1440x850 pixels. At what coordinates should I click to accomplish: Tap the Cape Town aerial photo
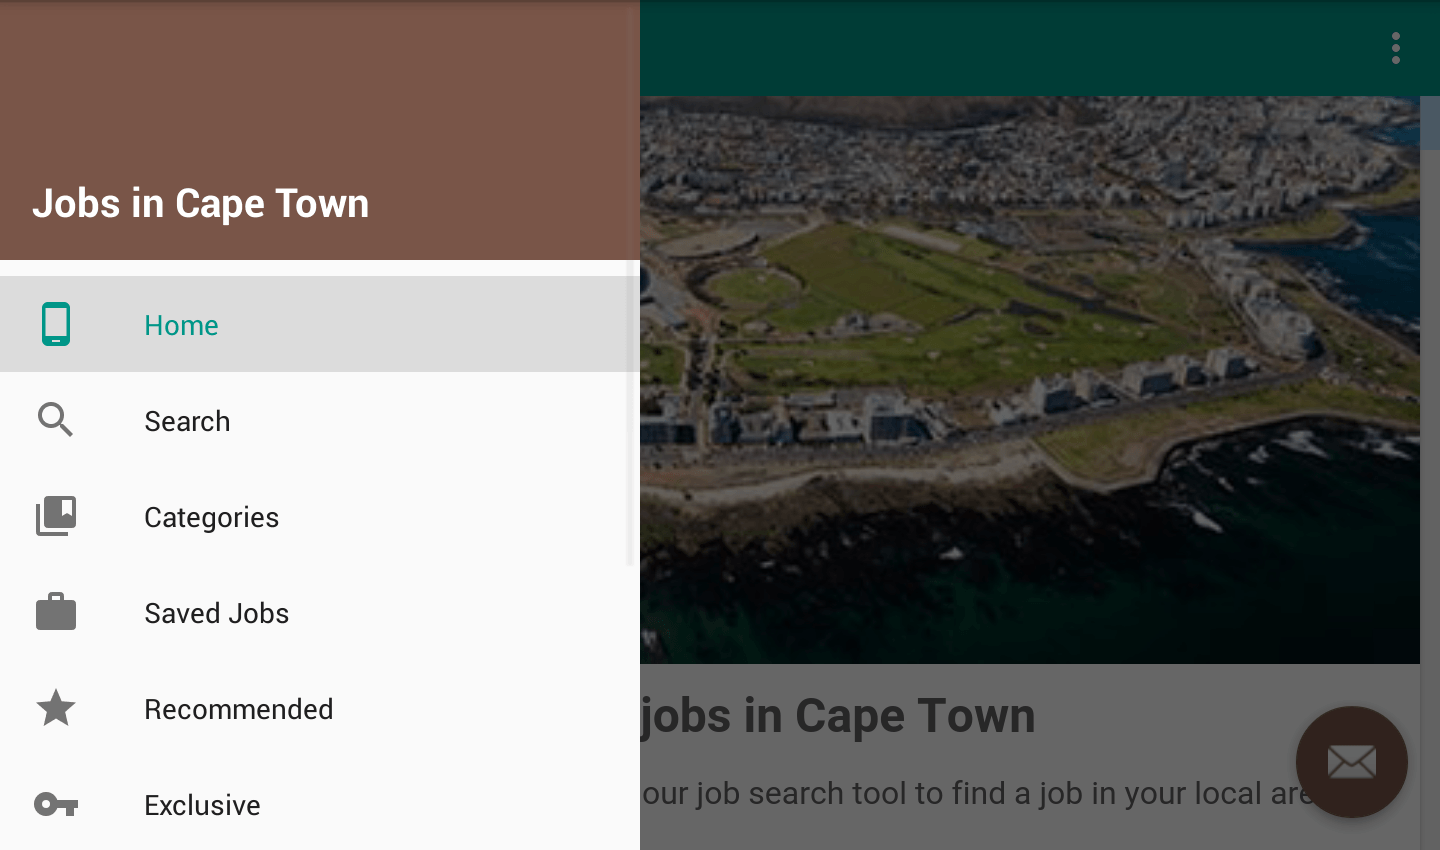1030,380
